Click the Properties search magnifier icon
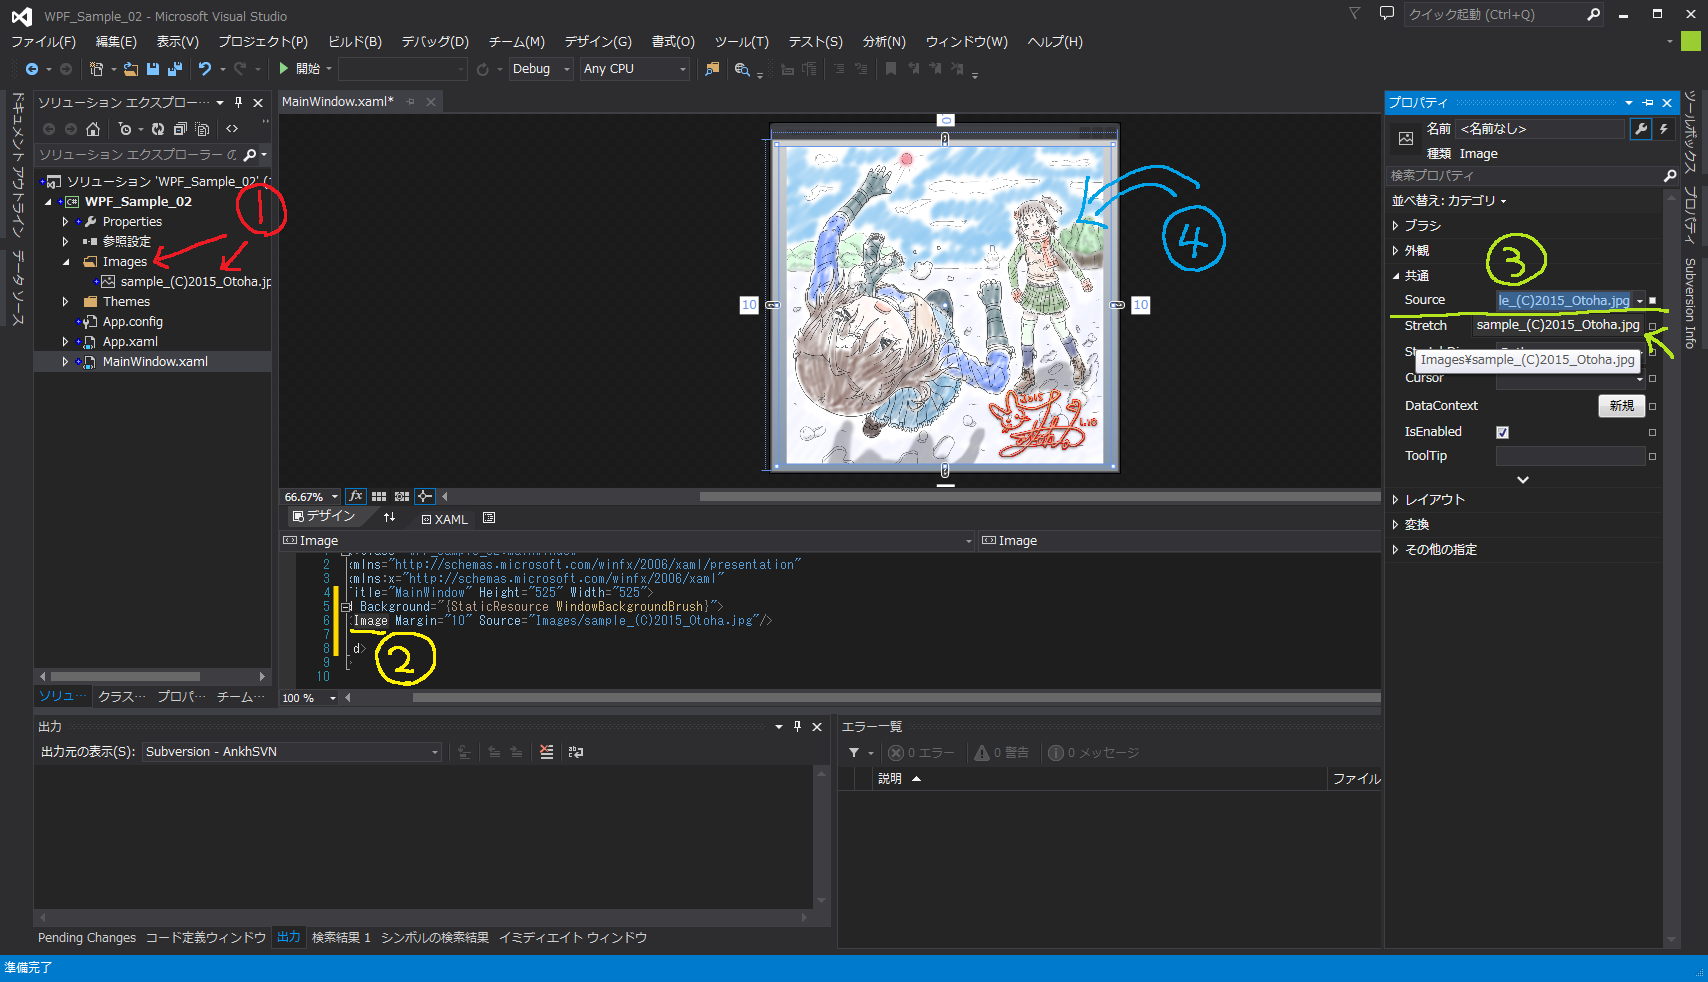 (1669, 176)
